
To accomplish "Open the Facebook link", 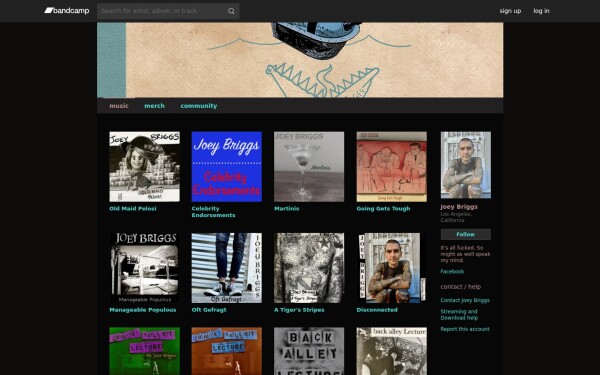I will click(x=452, y=272).
